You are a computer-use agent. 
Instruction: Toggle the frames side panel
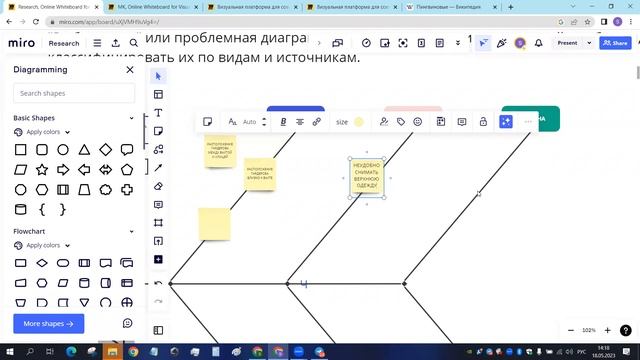click(x=158, y=330)
